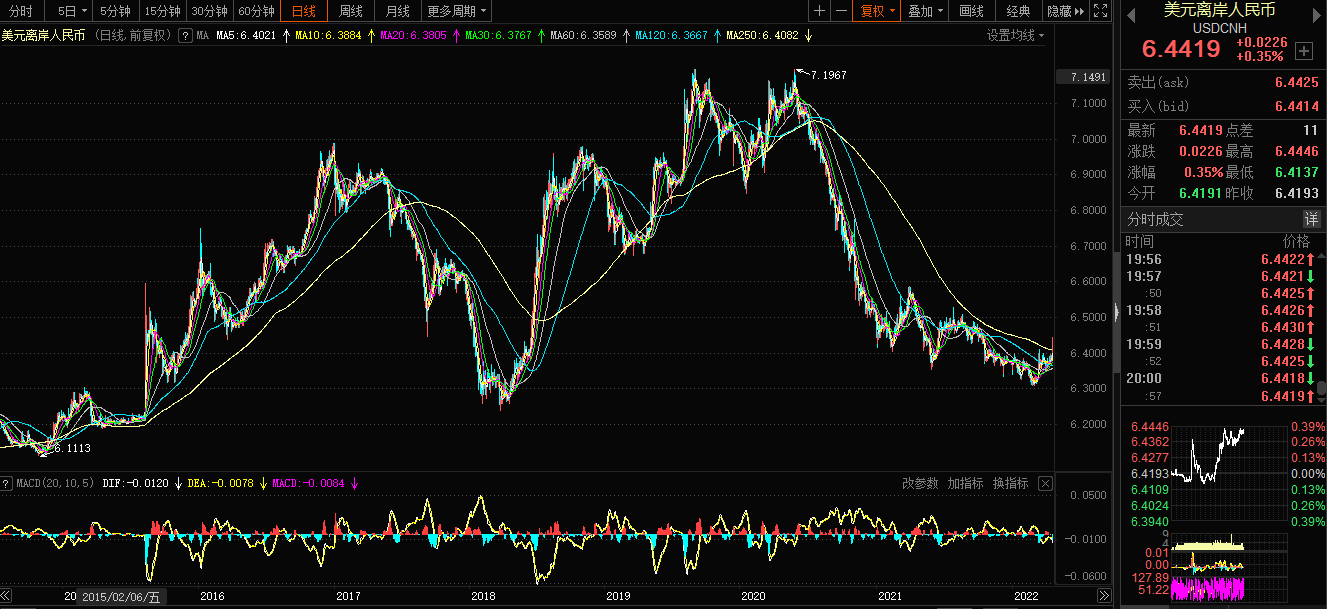The width and height of the screenshot is (1327, 609).
Task: Click the MA250:6.4082 indicator value
Action: tap(763, 36)
